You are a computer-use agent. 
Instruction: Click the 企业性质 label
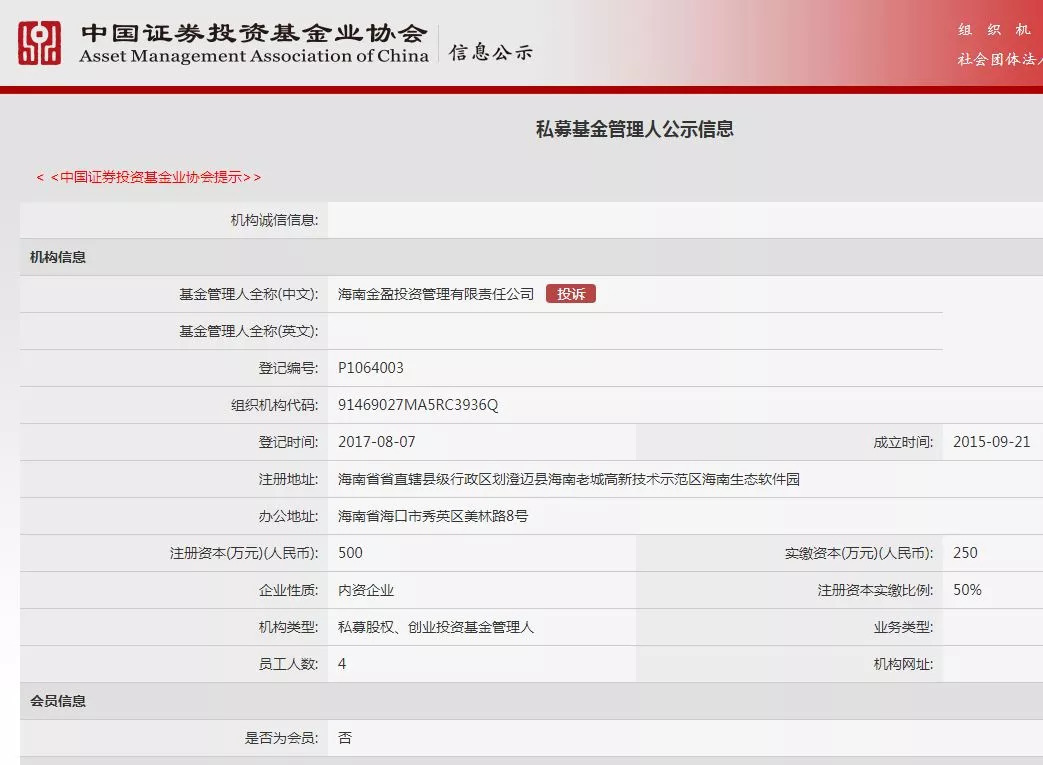[288, 590]
